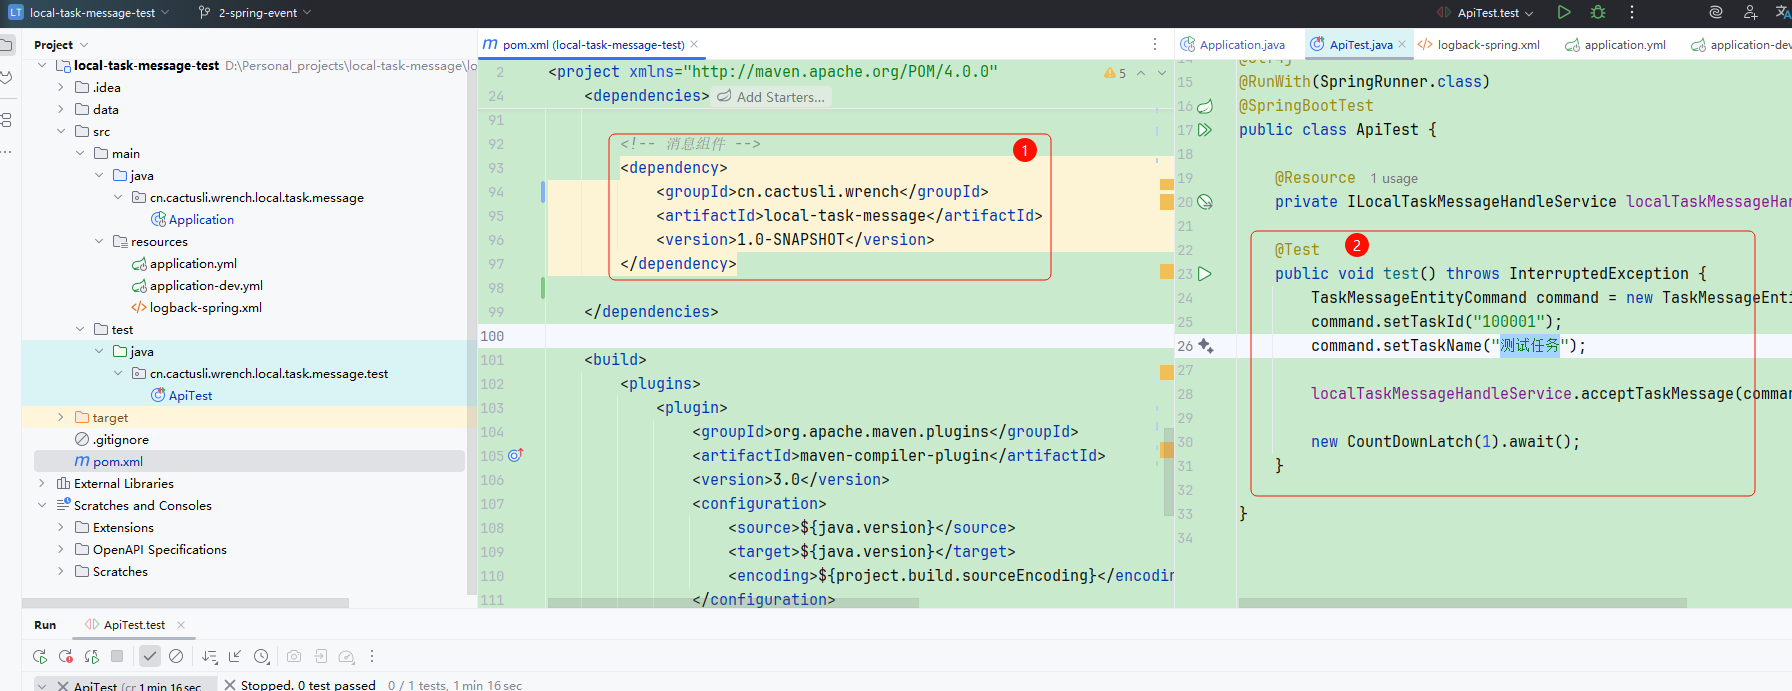Open the 2-spring-event branch dropdown
Viewport: 1792px width, 691px height.
[x=256, y=13]
